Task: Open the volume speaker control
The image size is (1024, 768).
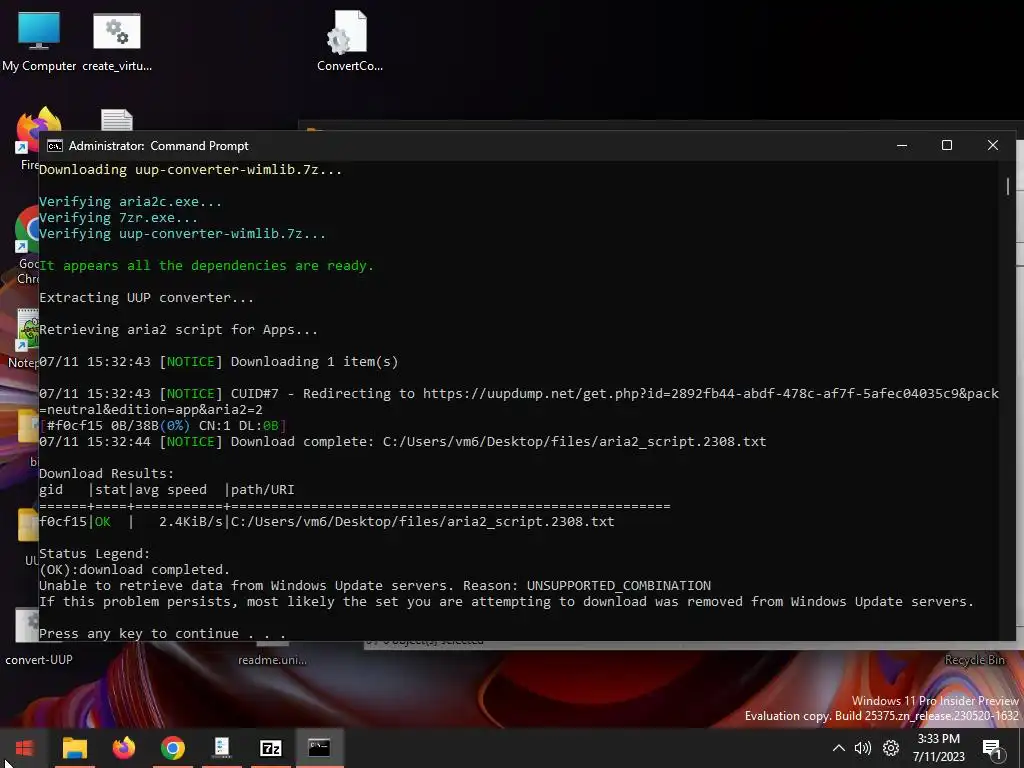Action: [863, 748]
